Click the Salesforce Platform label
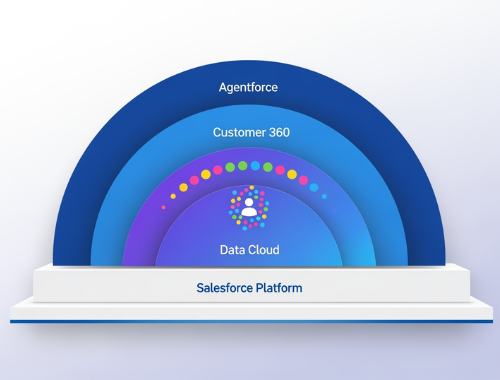 click(x=249, y=288)
